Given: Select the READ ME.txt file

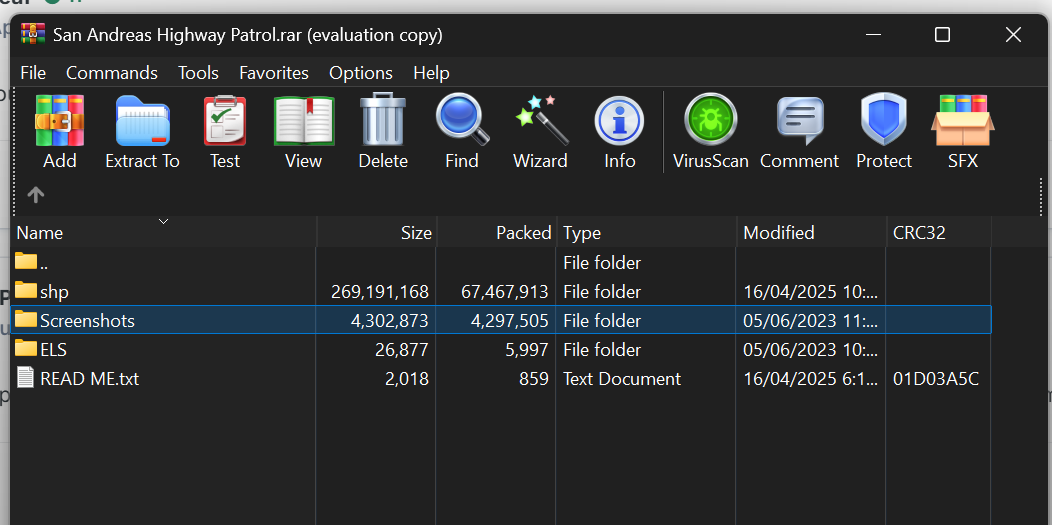Looking at the screenshot, I should click(89, 379).
